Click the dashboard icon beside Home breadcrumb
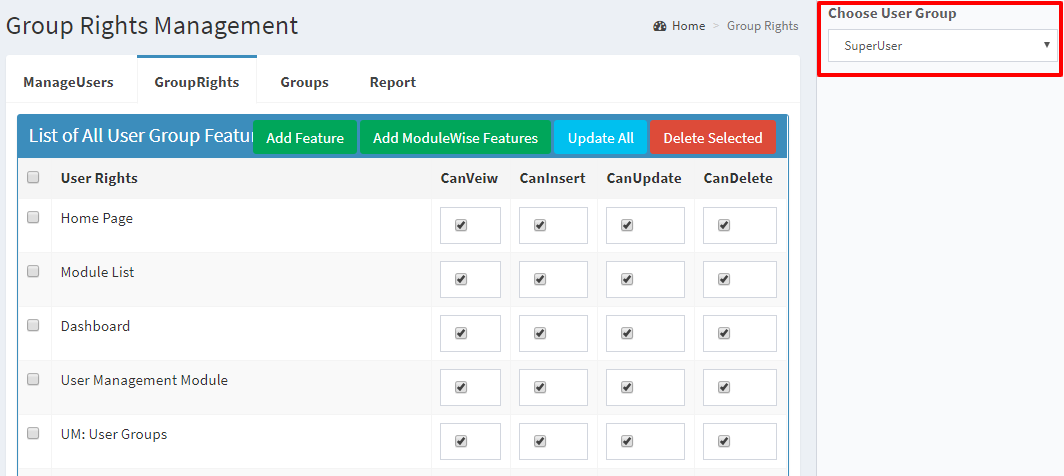This screenshot has width=1064, height=476. [x=660, y=26]
